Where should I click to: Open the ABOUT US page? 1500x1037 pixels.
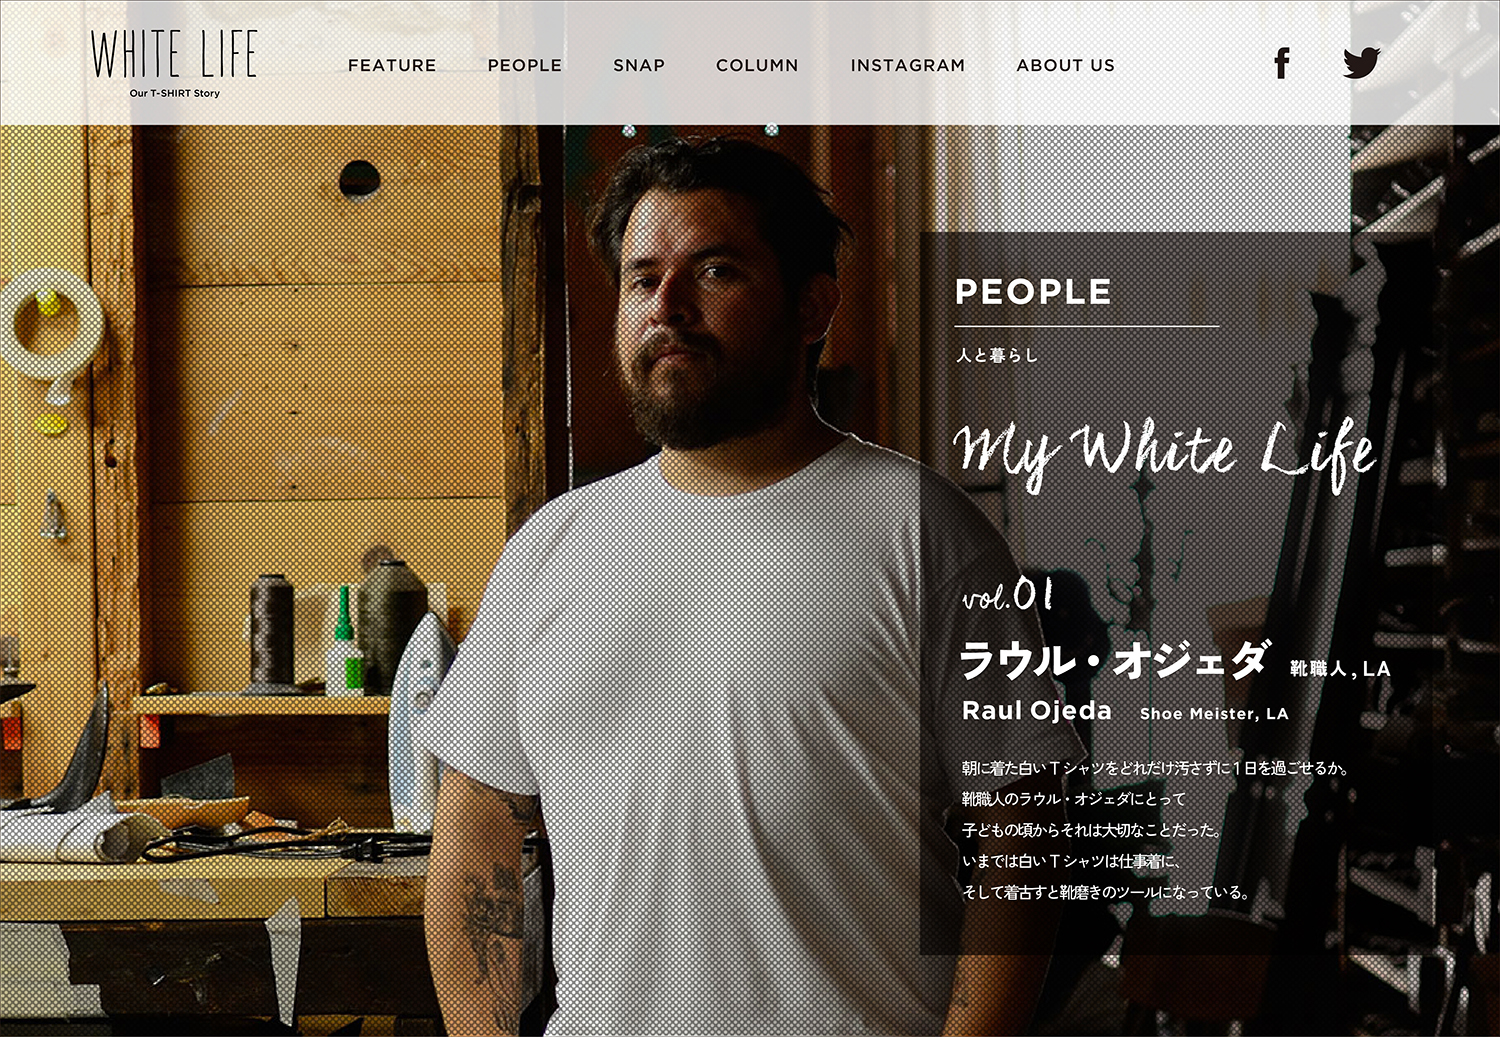(x=1066, y=65)
